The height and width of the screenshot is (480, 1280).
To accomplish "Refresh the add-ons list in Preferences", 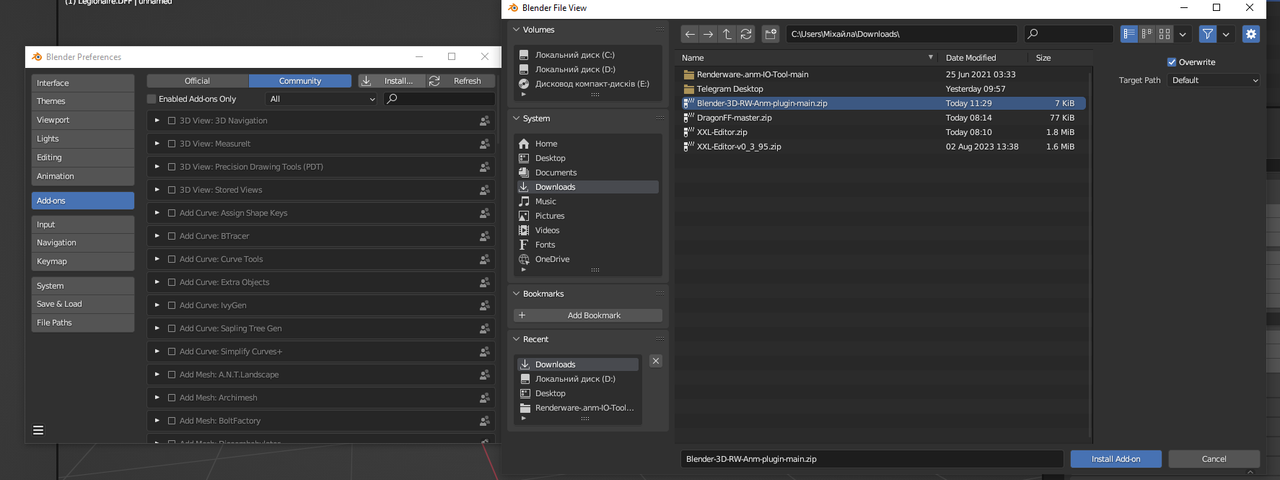I will 460,81.
